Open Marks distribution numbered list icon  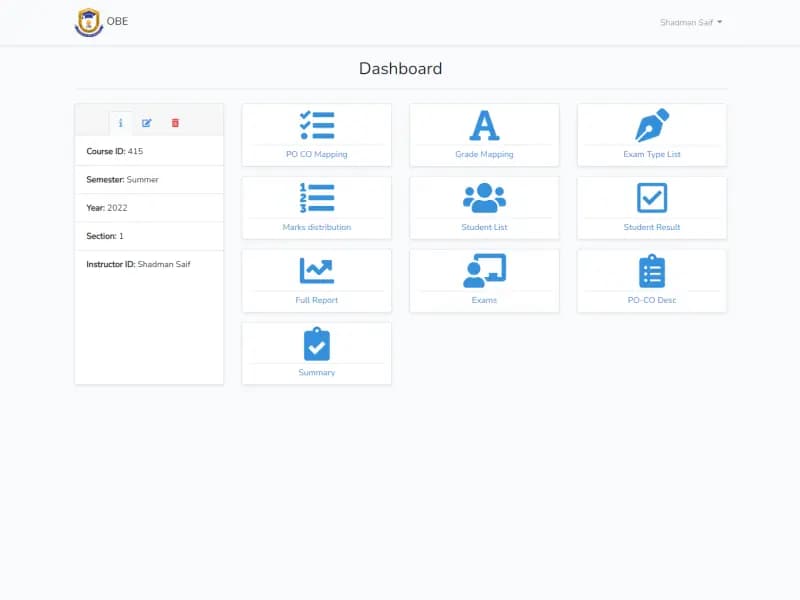316,198
